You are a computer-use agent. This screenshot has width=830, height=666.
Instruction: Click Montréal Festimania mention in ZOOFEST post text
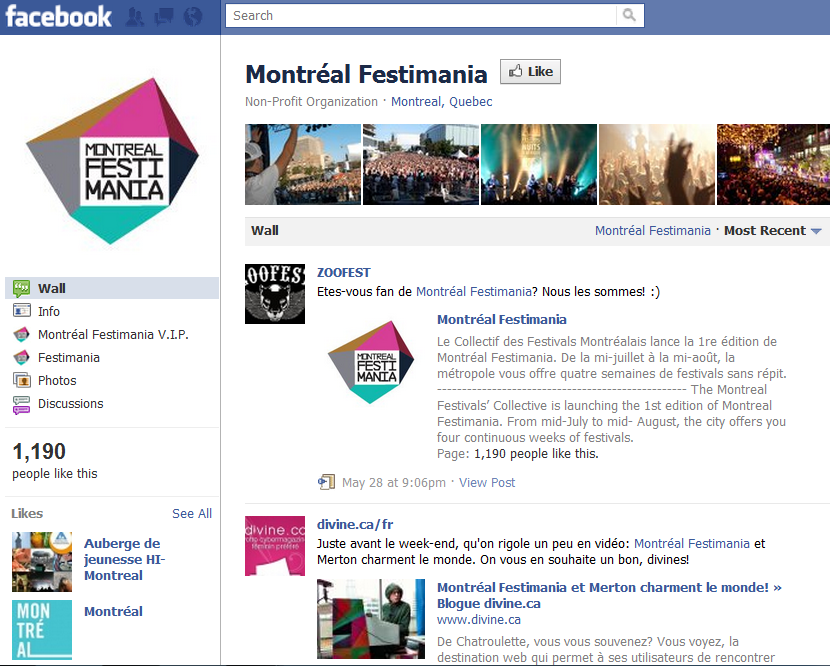pos(474,292)
